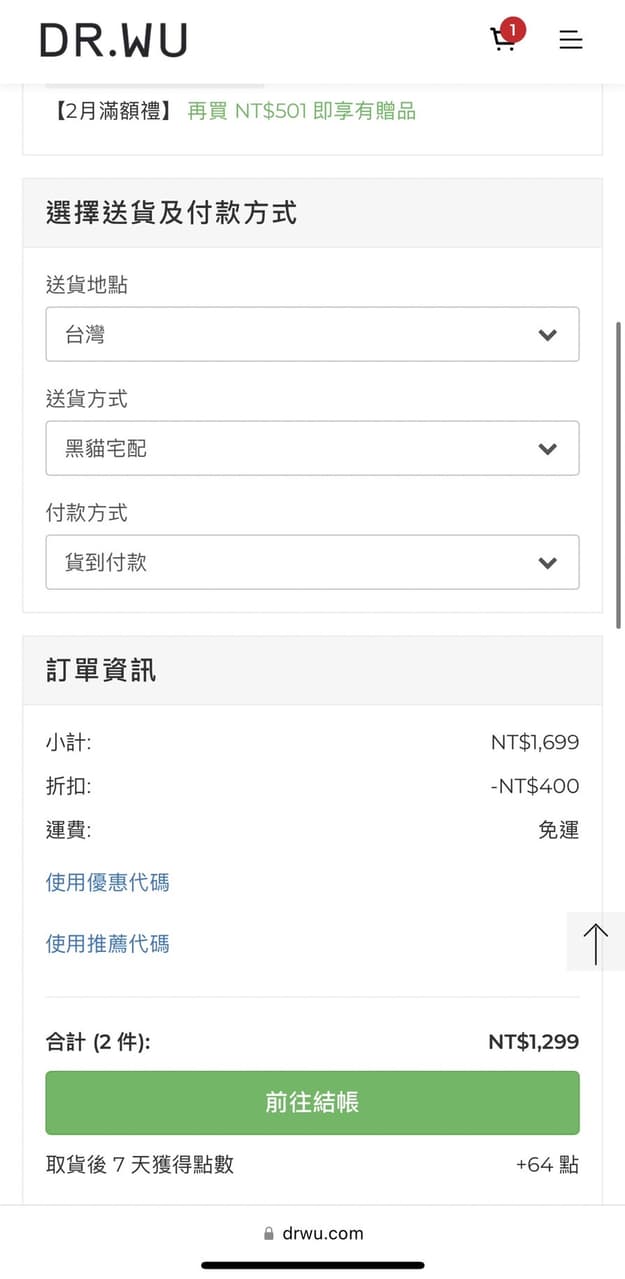
Task: Open the hamburger navigation menu
Action: click(570, 40)
